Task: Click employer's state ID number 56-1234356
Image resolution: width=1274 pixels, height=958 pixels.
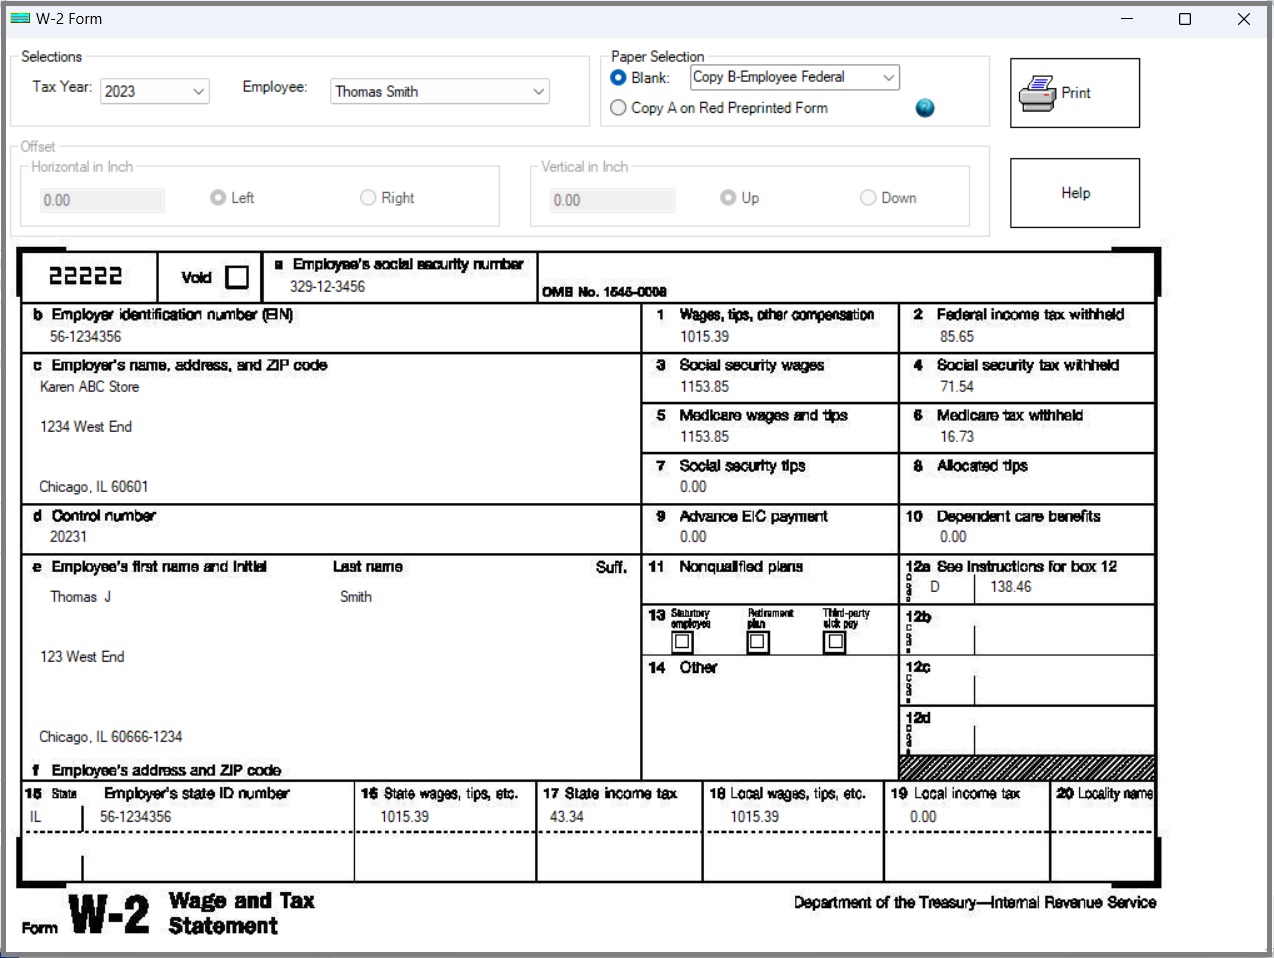Action: pyautogui.click(x=135, y=816)
